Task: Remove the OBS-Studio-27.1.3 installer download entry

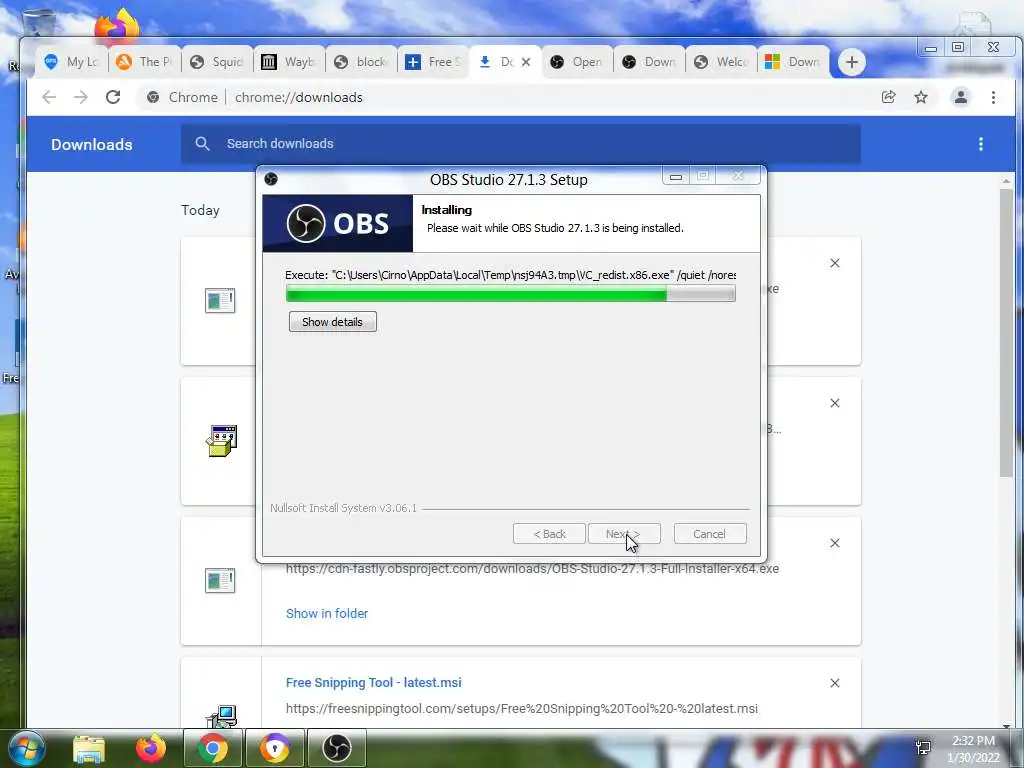Action: [835, 543]
